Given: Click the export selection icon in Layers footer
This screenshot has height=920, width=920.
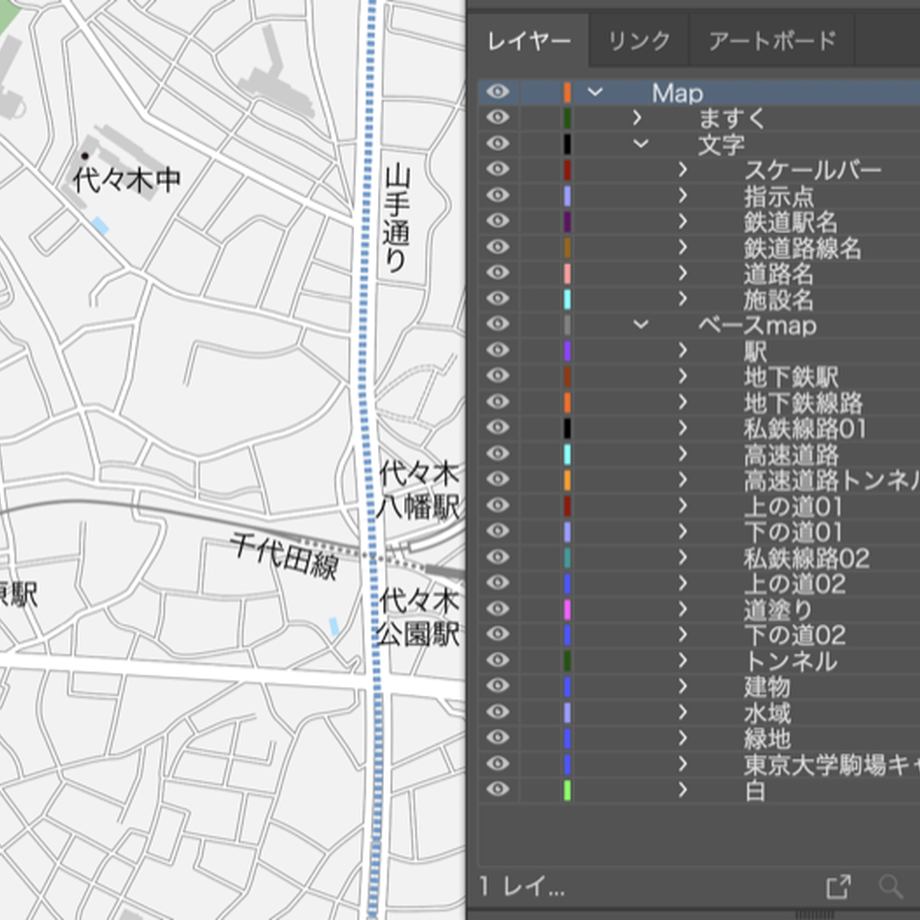Looking at the screenshot, I should [x=839, y=887].
